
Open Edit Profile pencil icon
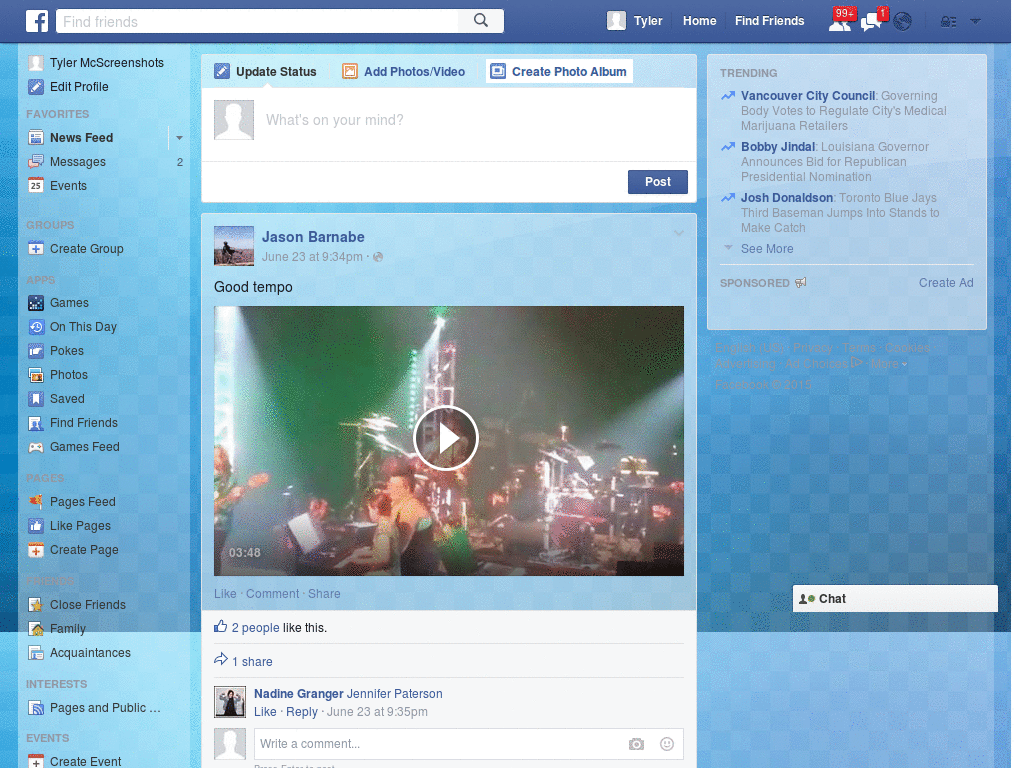point(36,87)
